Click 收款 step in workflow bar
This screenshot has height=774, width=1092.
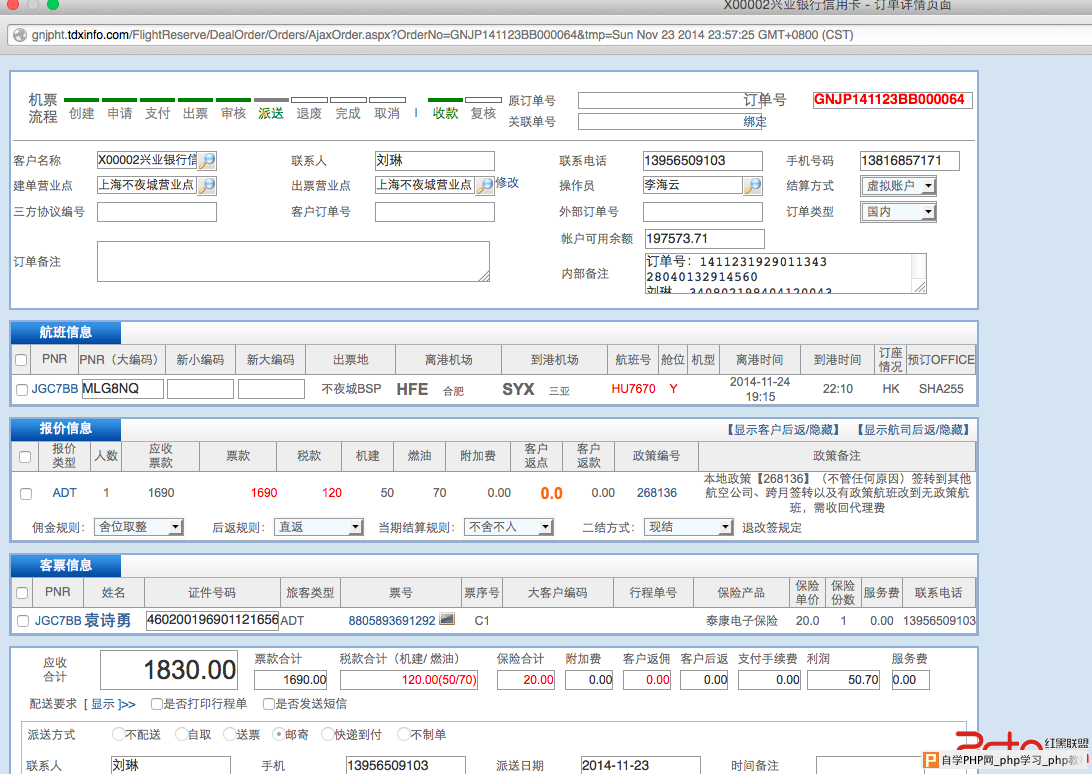445,114
